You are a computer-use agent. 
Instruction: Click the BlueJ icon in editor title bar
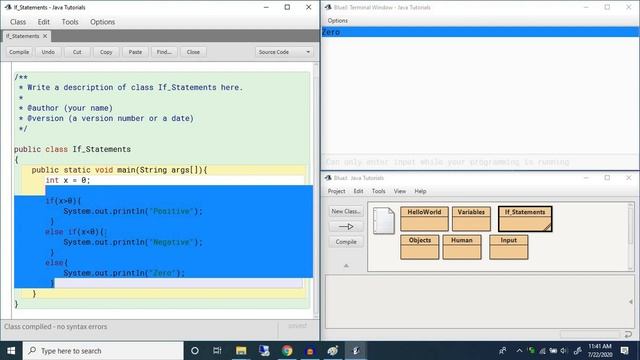coord(8,7)
